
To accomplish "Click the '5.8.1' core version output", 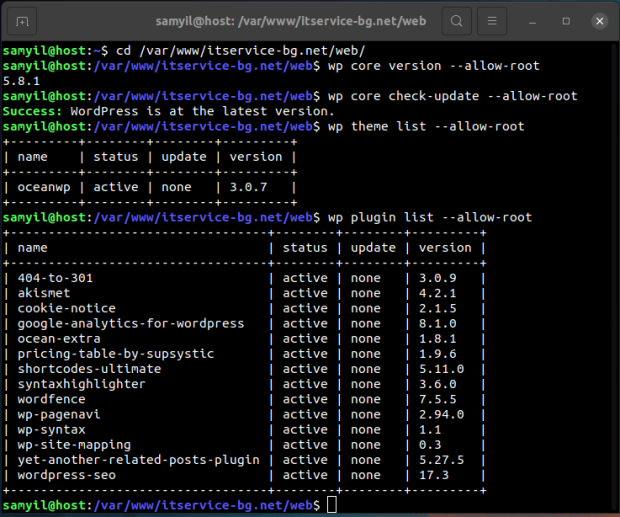I will (x=21, y=81).
